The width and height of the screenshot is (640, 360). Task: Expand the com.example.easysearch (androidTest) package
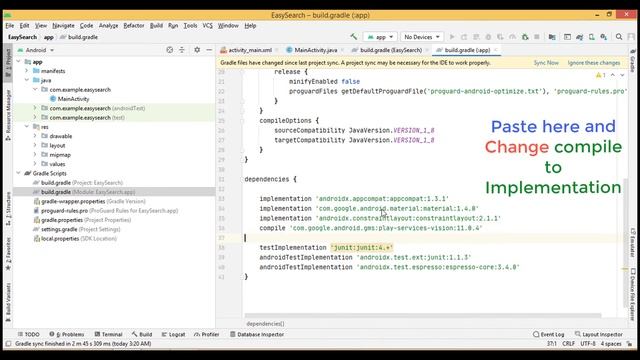click(x=35, y=108)
